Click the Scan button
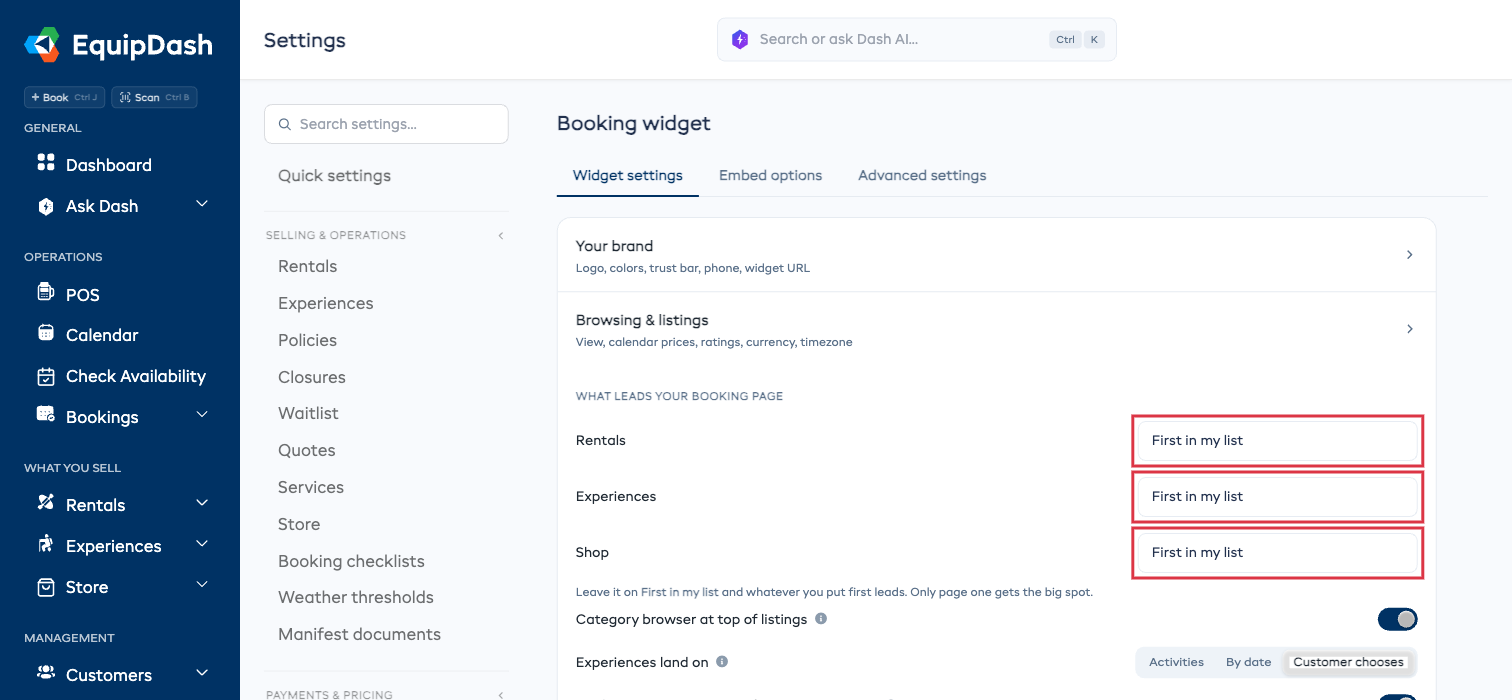 (154, 97)
